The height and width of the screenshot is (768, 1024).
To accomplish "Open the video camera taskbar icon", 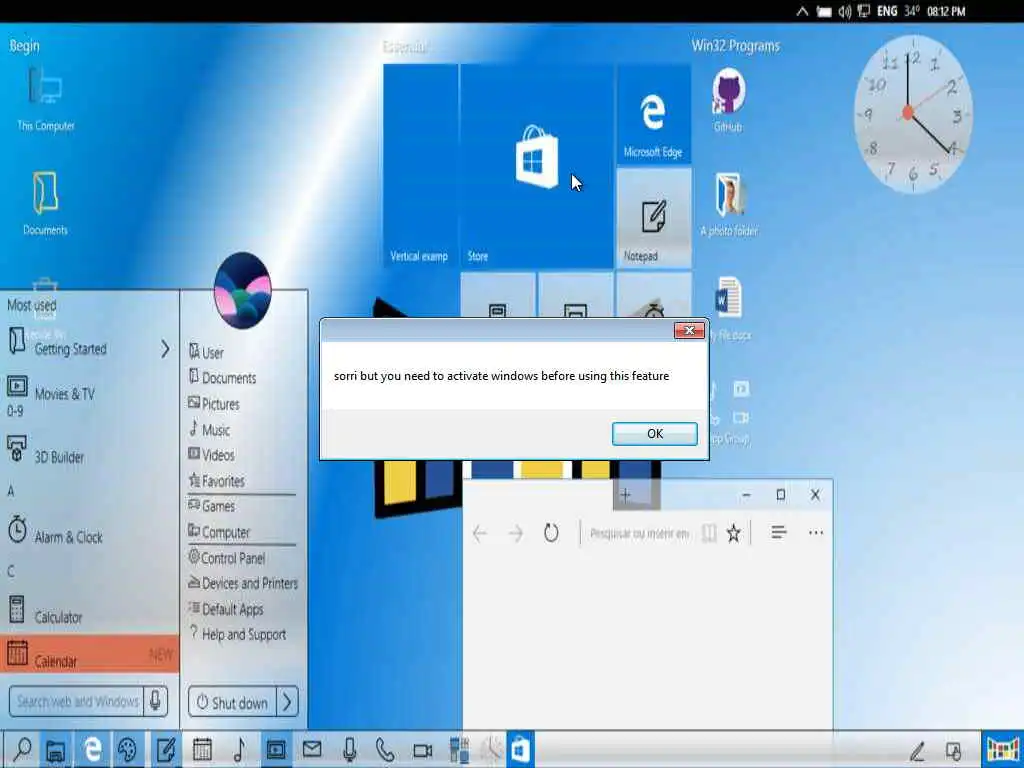I will (x=423, y=750).
